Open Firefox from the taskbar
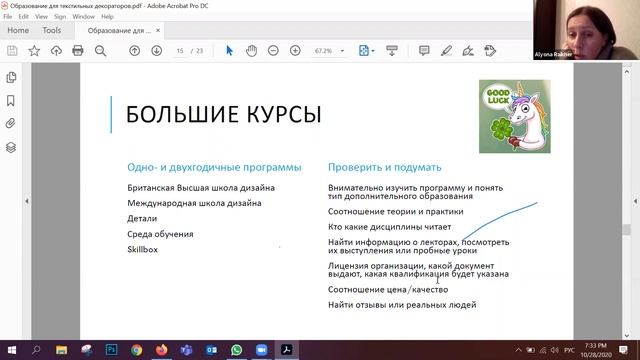The width and height of the screenshot is (640, 360). click(x=162, y=350)
